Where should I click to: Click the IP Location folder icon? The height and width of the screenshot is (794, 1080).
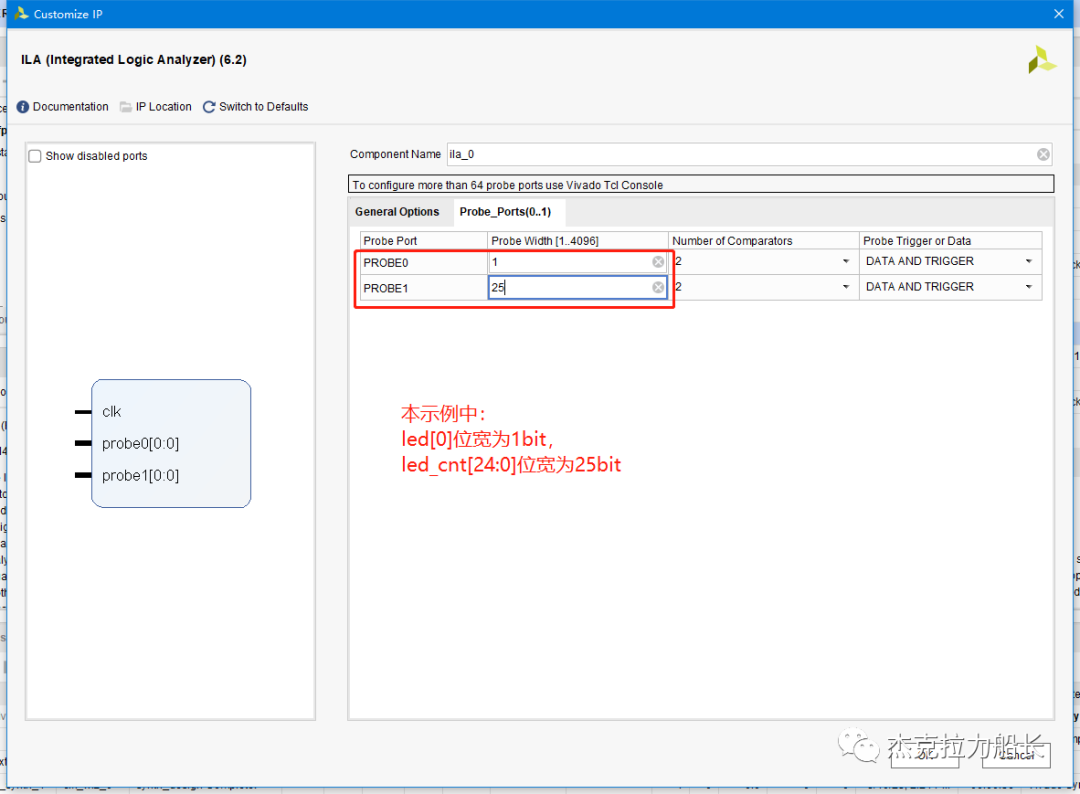click(125, 107)
